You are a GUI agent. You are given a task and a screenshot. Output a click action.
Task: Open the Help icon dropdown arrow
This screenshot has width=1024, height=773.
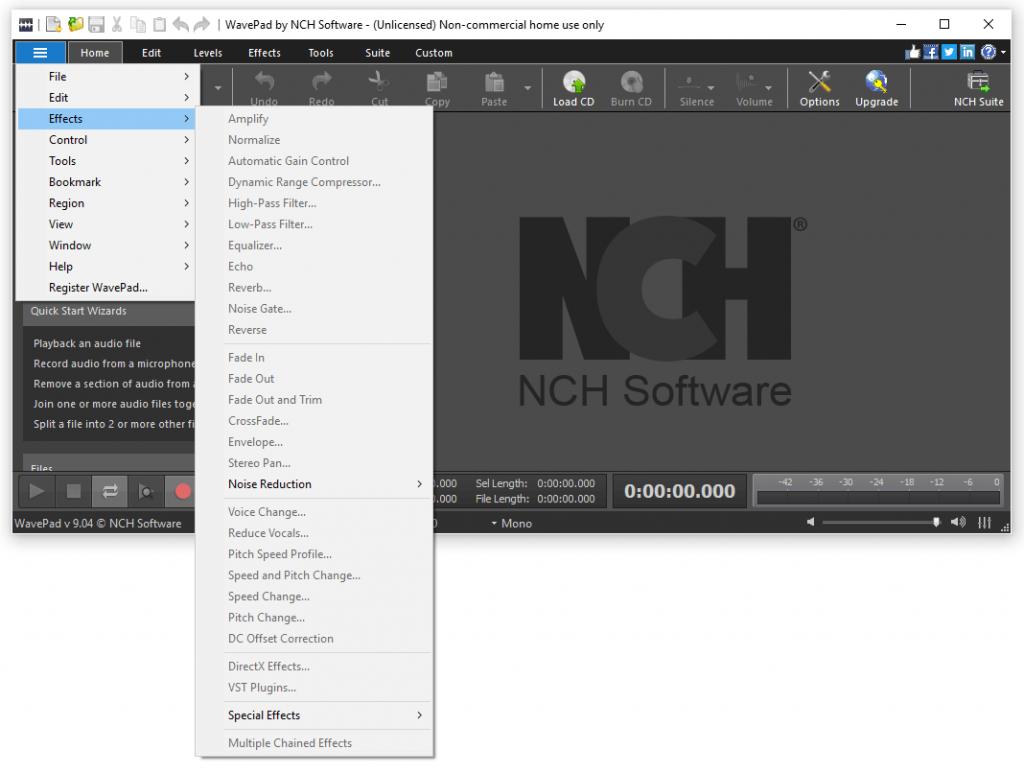(1003, 52)
